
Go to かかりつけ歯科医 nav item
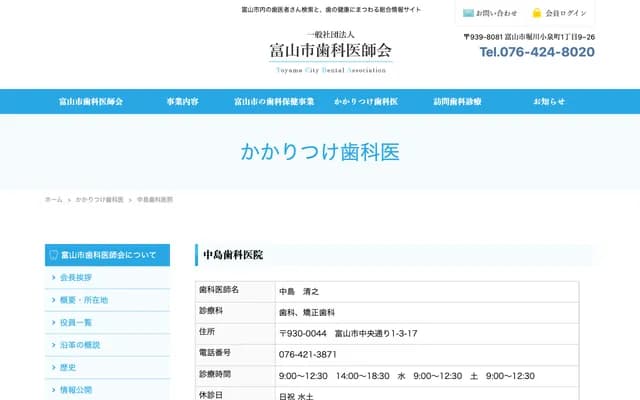click(366, 102)
